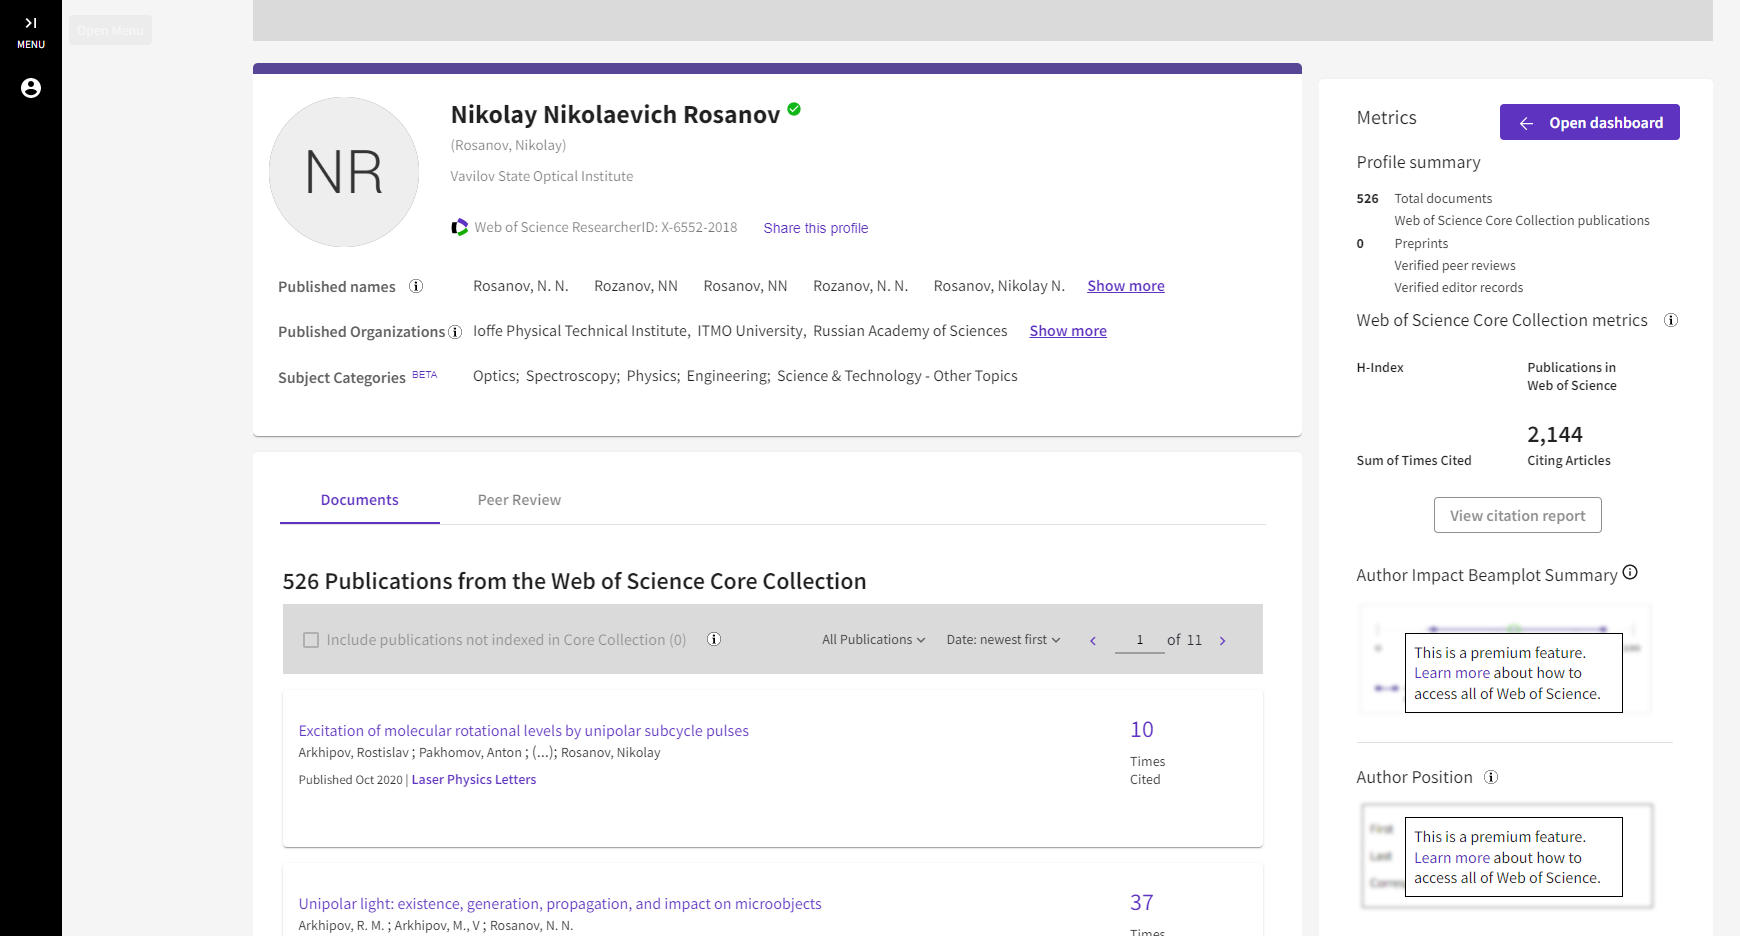1740x936 pixels.
Task: Open info icon beside Published names
Action: click(x=416, y=286)
